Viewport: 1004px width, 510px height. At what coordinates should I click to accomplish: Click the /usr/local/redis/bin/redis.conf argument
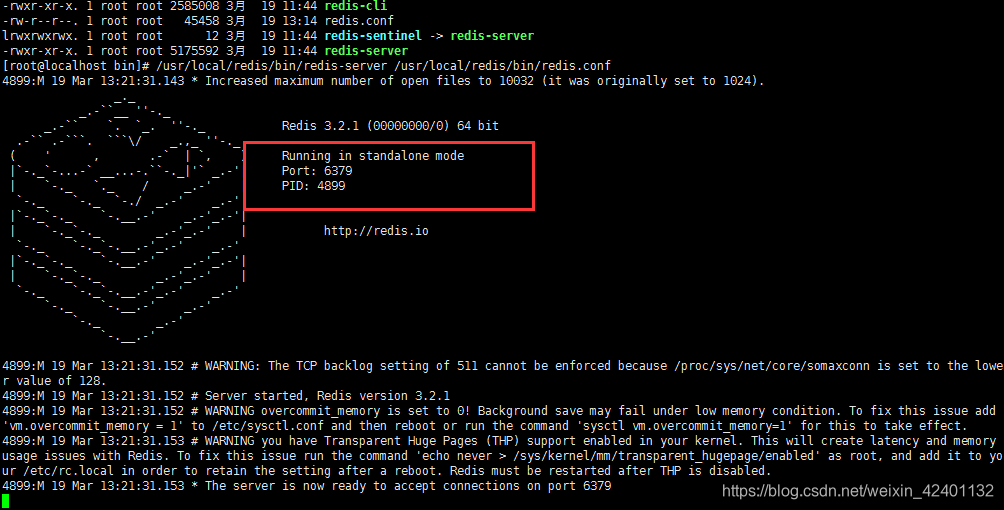[x=503, y=66]
